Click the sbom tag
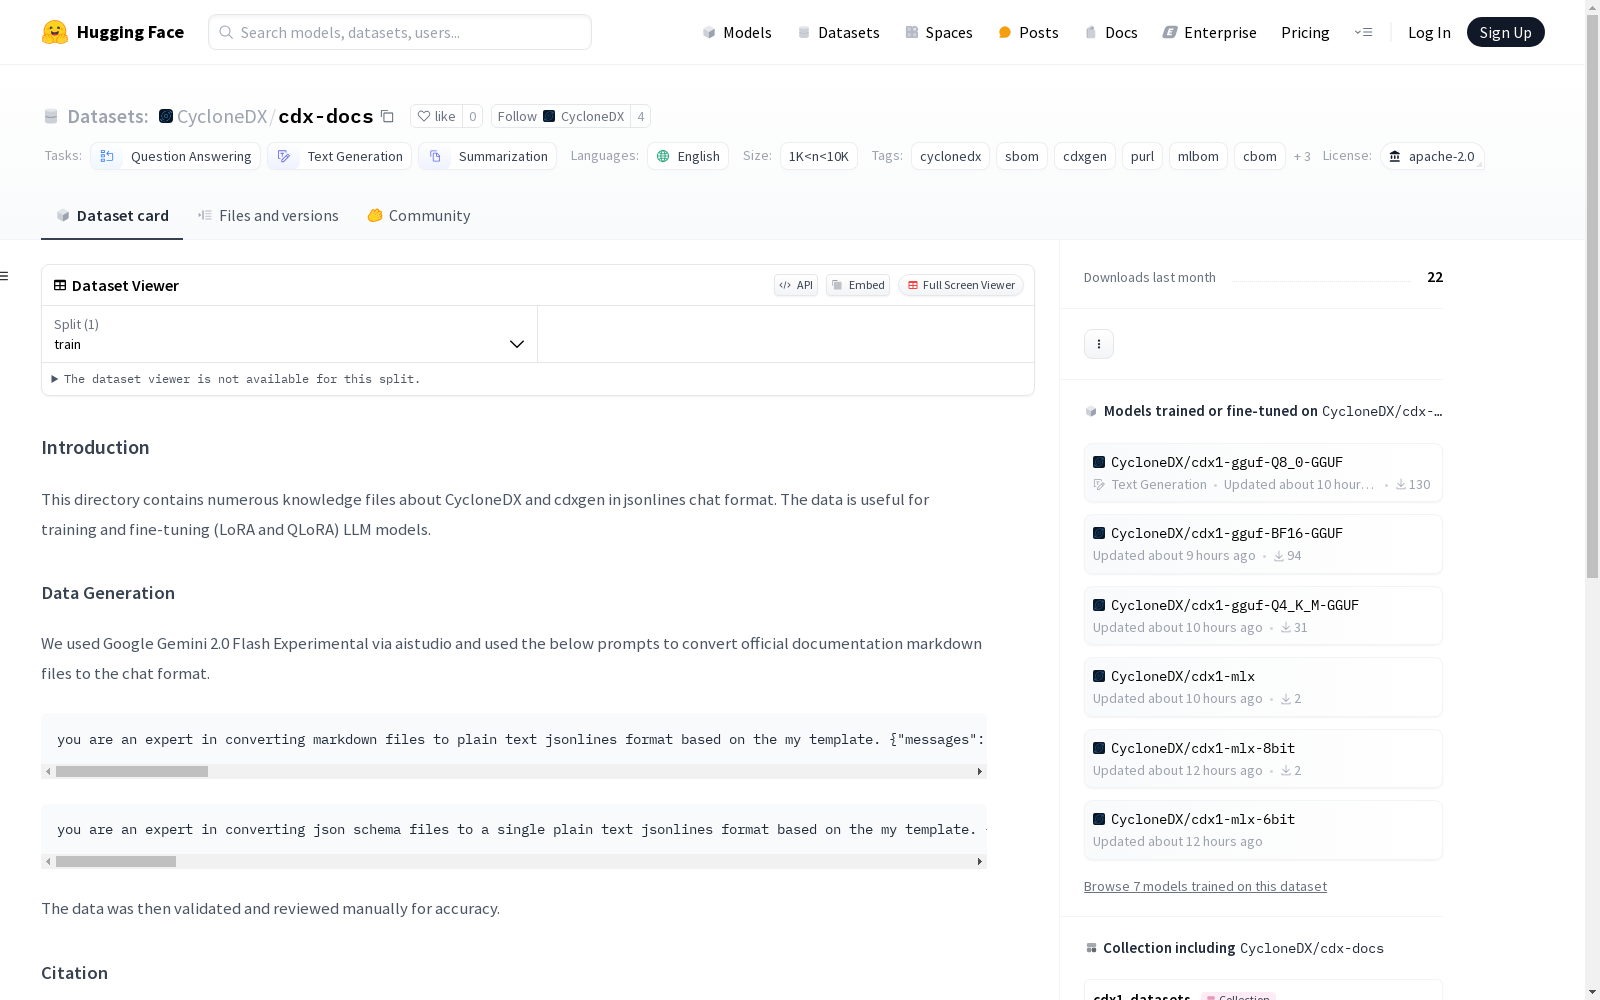This screenshot has height=1000, width=1600. pyautogui.click(x=1022, y=156)
